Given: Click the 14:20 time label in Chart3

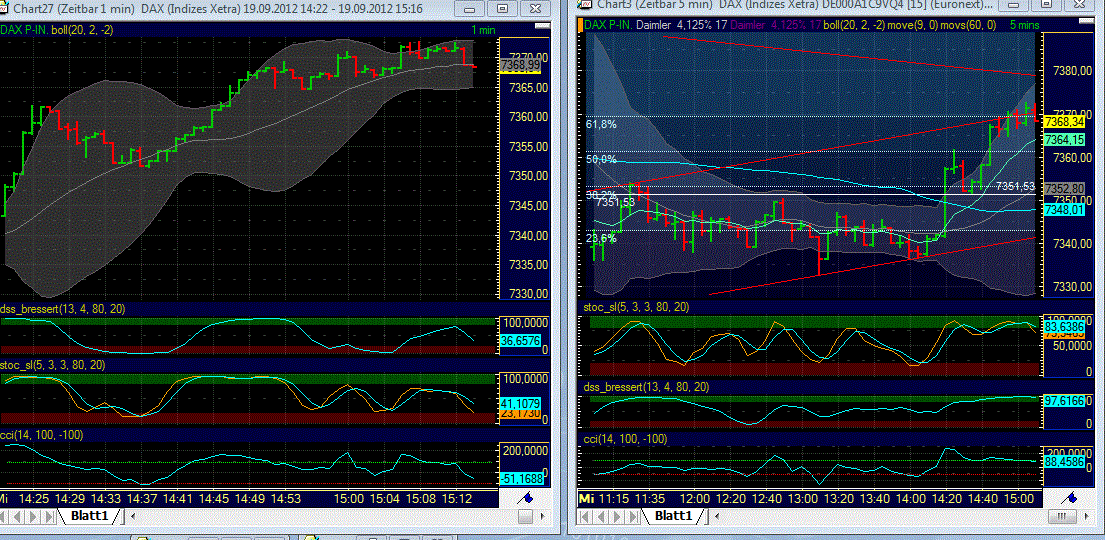Looking at the screenshot, I should point(947,498).
